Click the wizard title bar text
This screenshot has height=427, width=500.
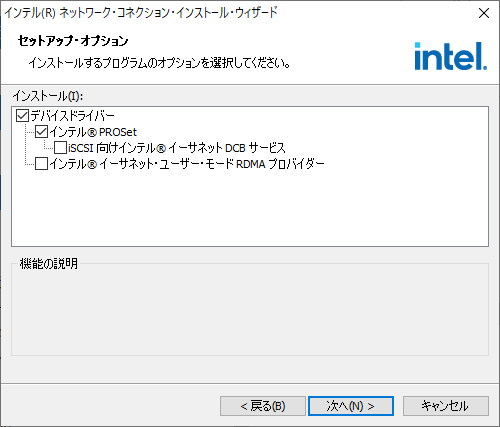pos(141,13)
